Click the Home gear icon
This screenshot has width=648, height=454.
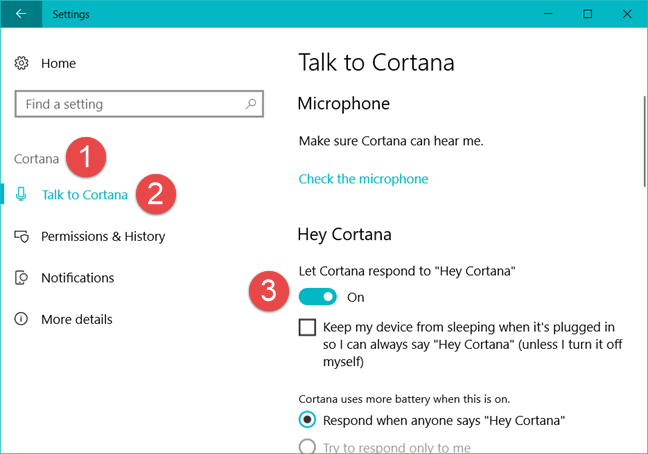(22, 63)
